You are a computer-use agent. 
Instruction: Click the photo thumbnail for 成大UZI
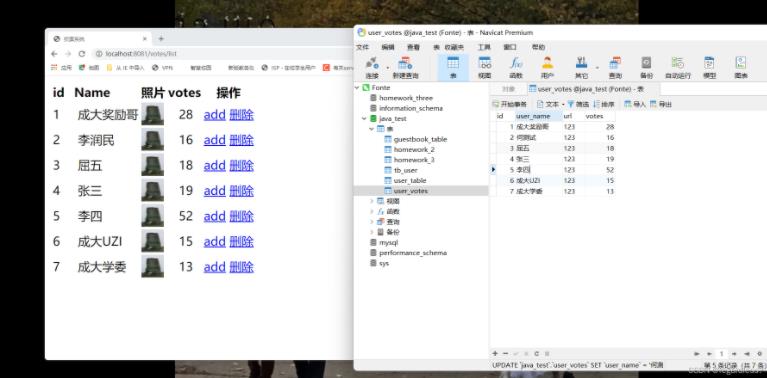153,241
